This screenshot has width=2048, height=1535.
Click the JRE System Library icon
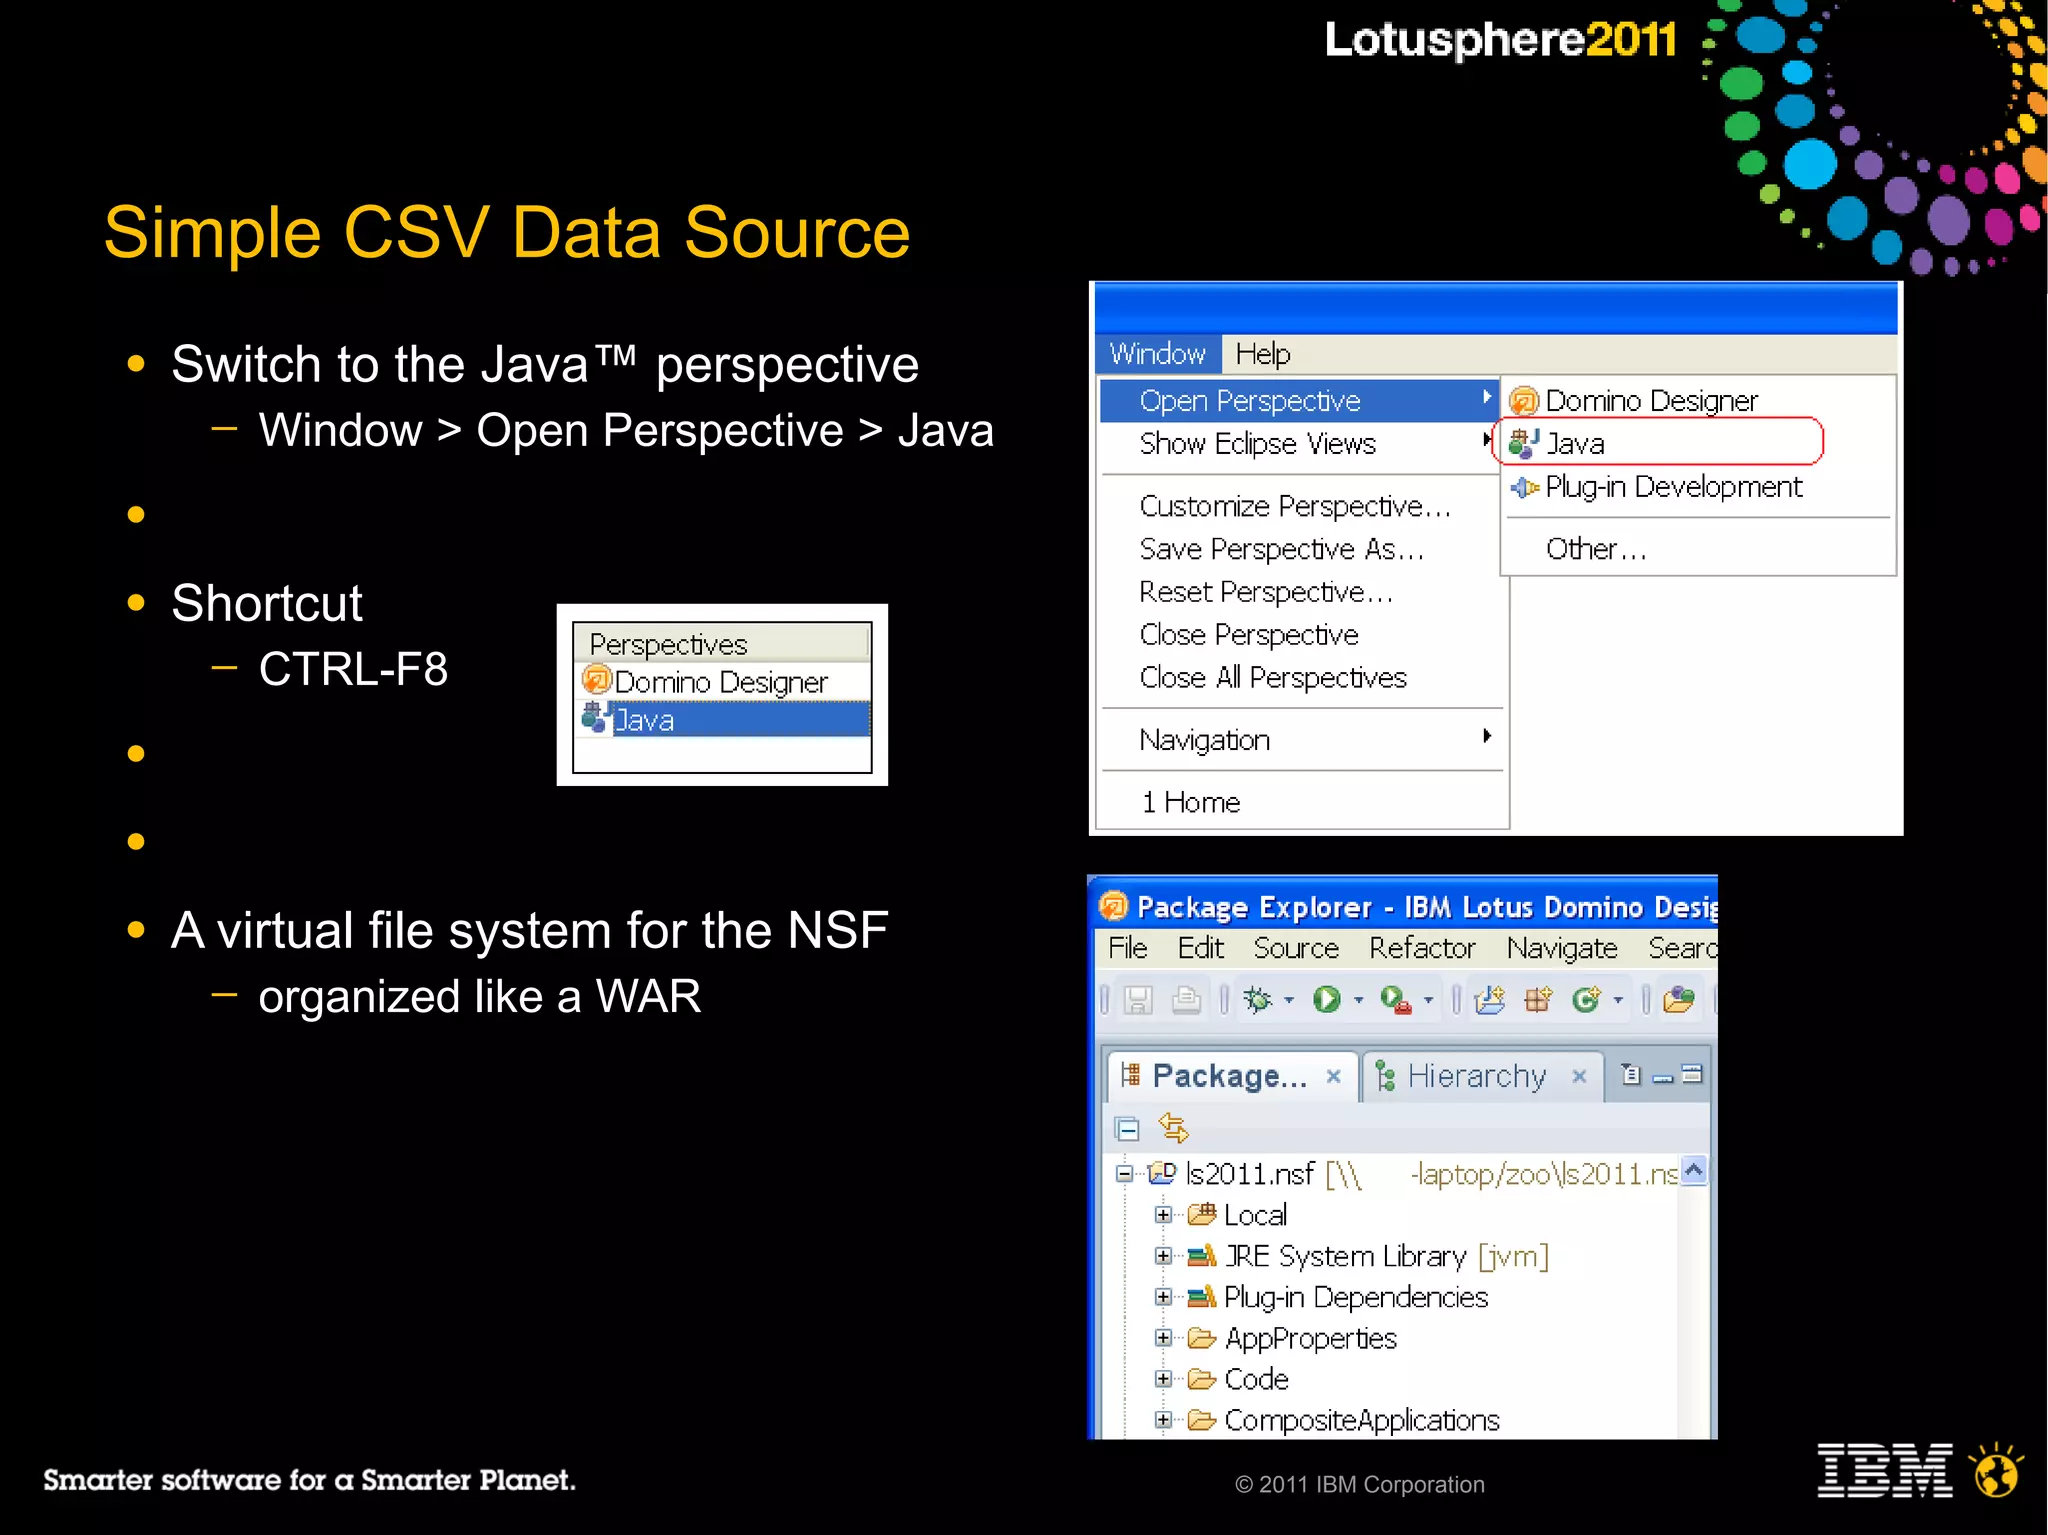(1201, 1255)
